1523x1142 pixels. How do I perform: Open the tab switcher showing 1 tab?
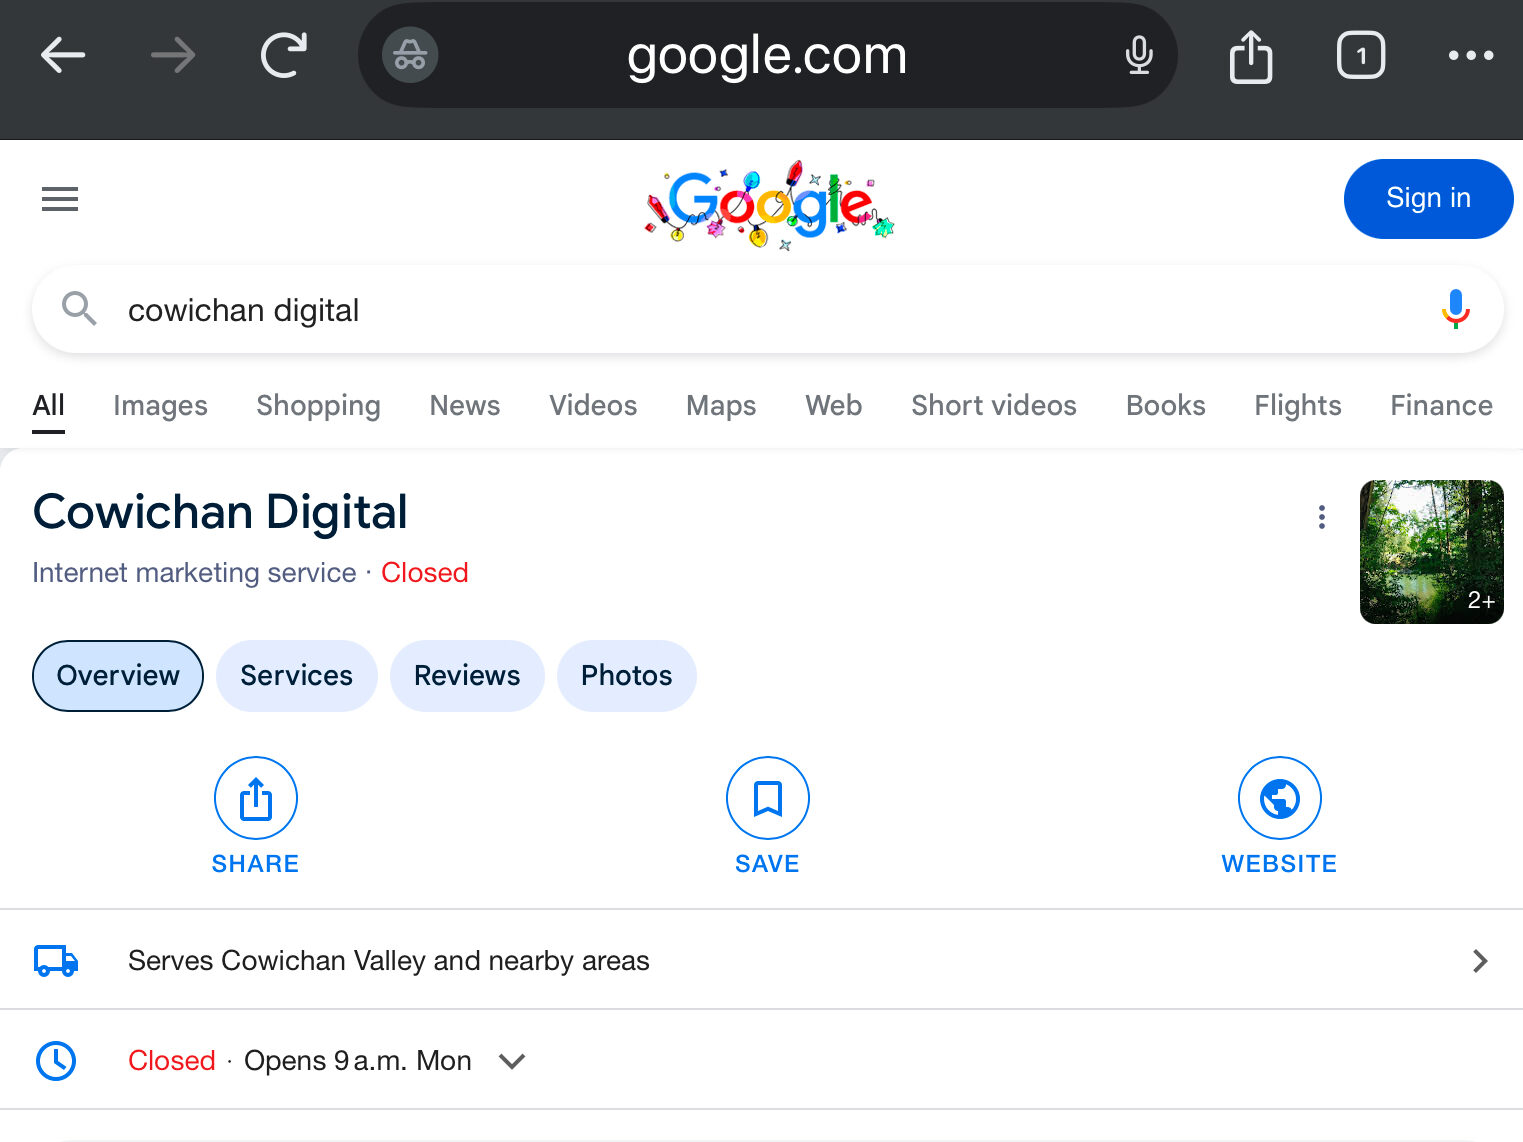1361,55
